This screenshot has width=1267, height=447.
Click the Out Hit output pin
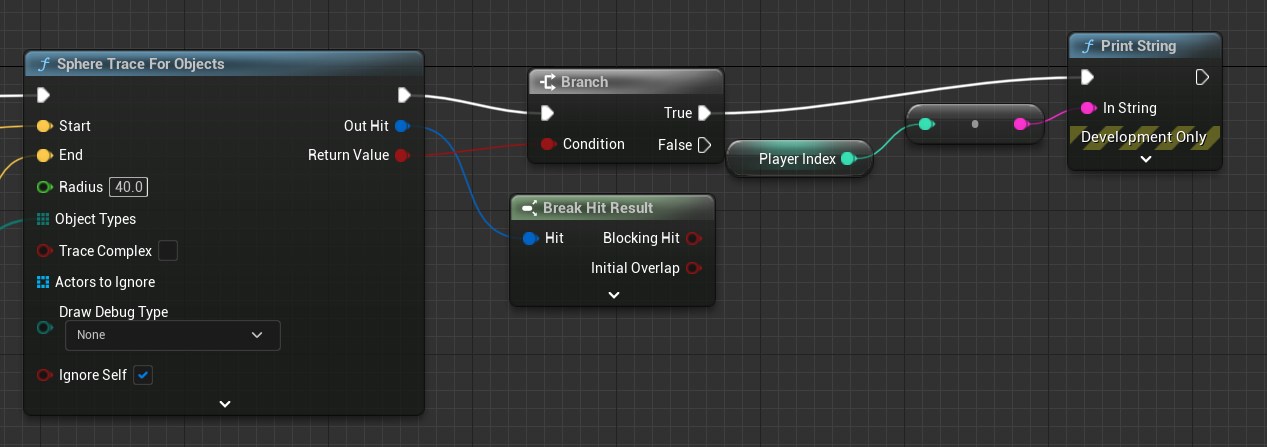[402, 126]
